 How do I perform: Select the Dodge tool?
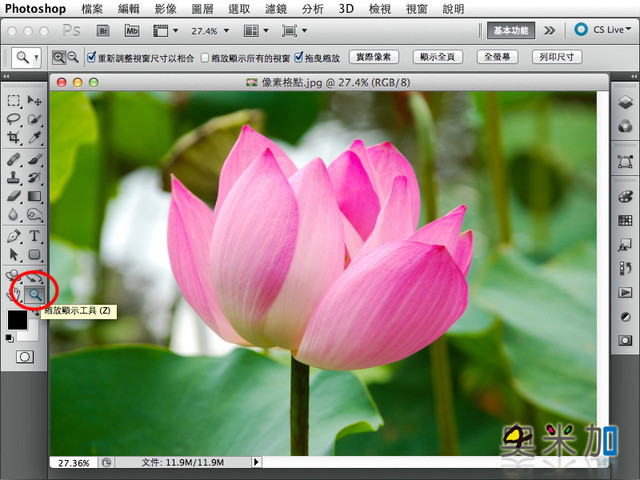point(34,215)
